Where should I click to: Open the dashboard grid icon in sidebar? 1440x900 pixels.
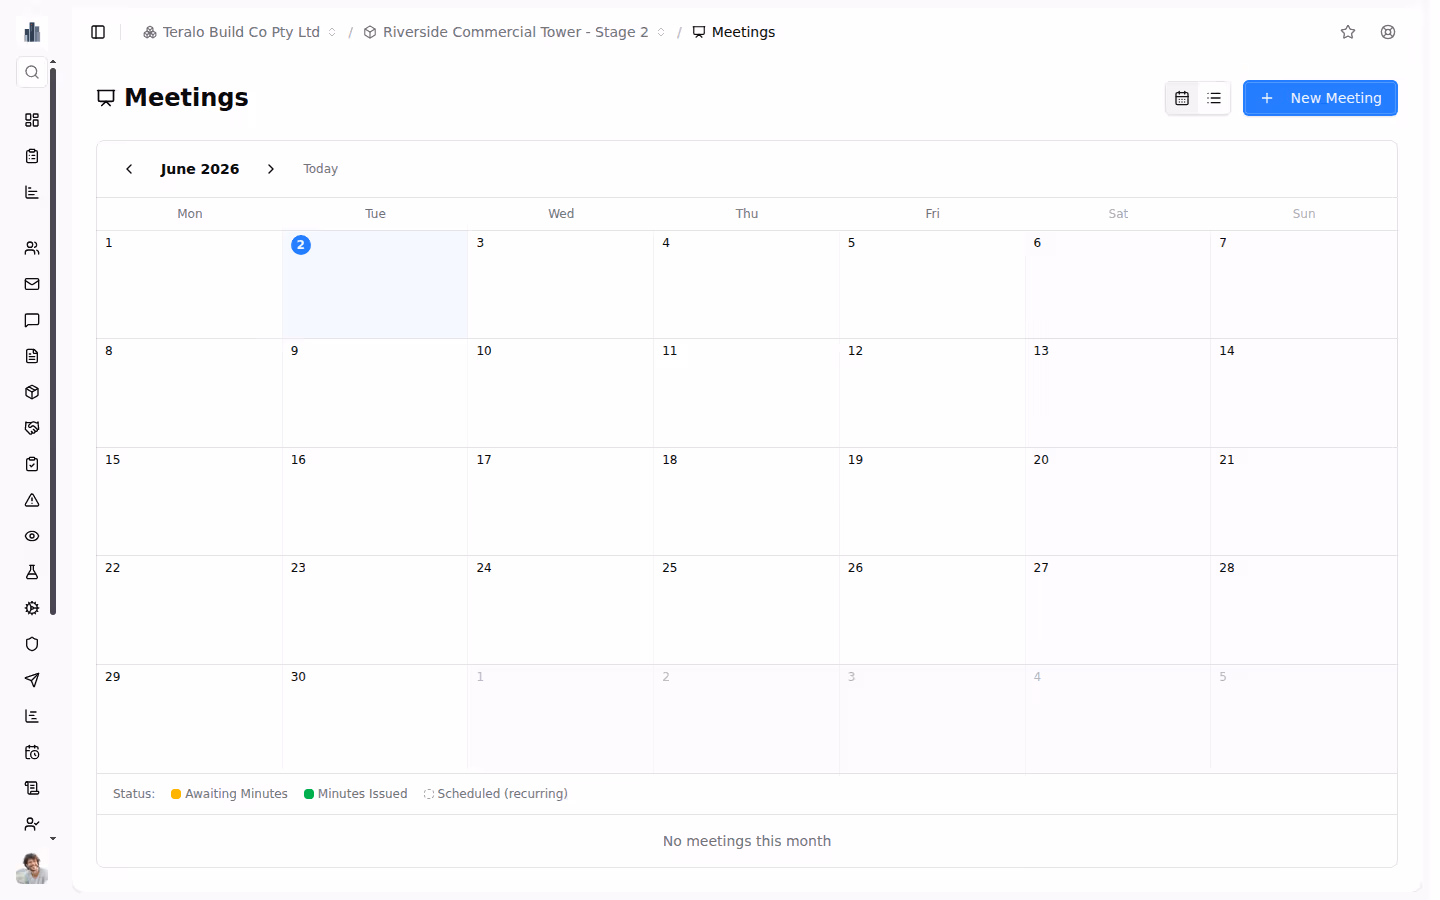click(x=32, y=120)
